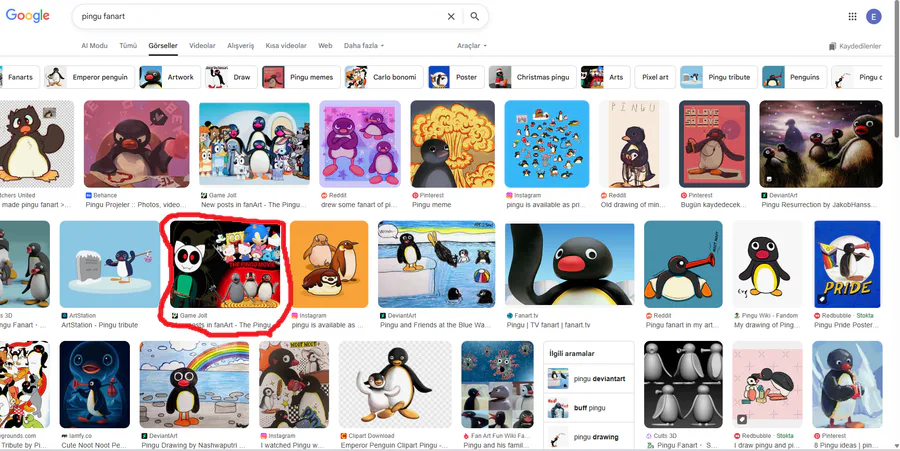This screenshot has height=451, width=900.
Task: Open the account avatar E
Action: tap(874, 17)
